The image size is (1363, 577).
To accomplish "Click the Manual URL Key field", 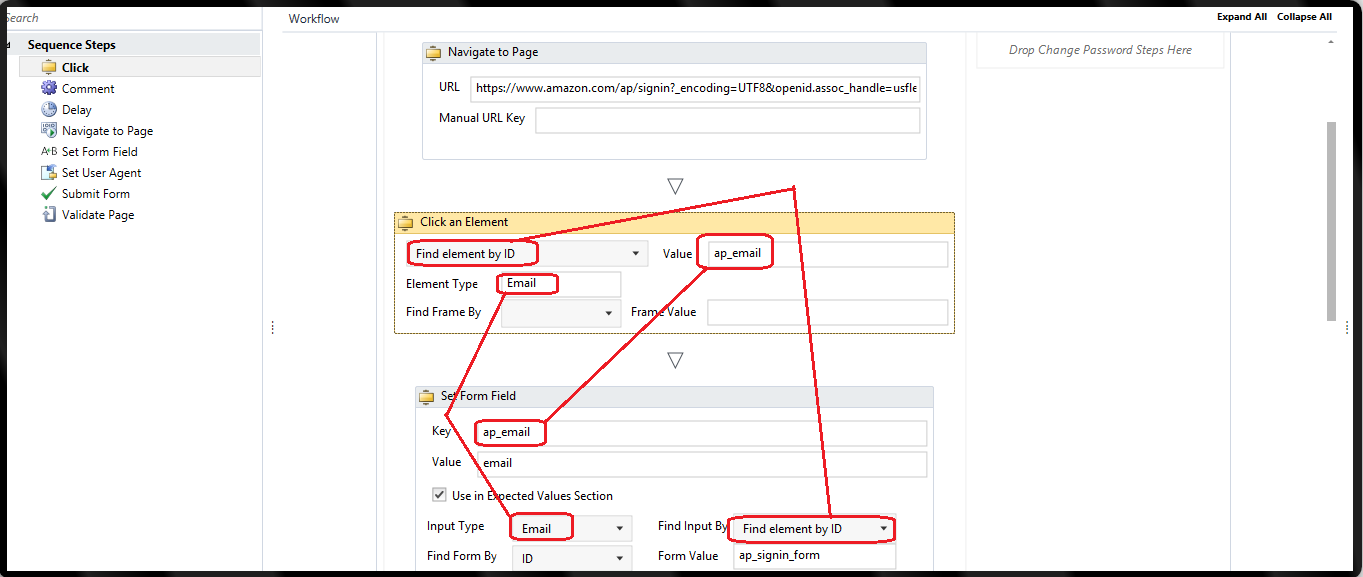I will (x=727, y=120).
